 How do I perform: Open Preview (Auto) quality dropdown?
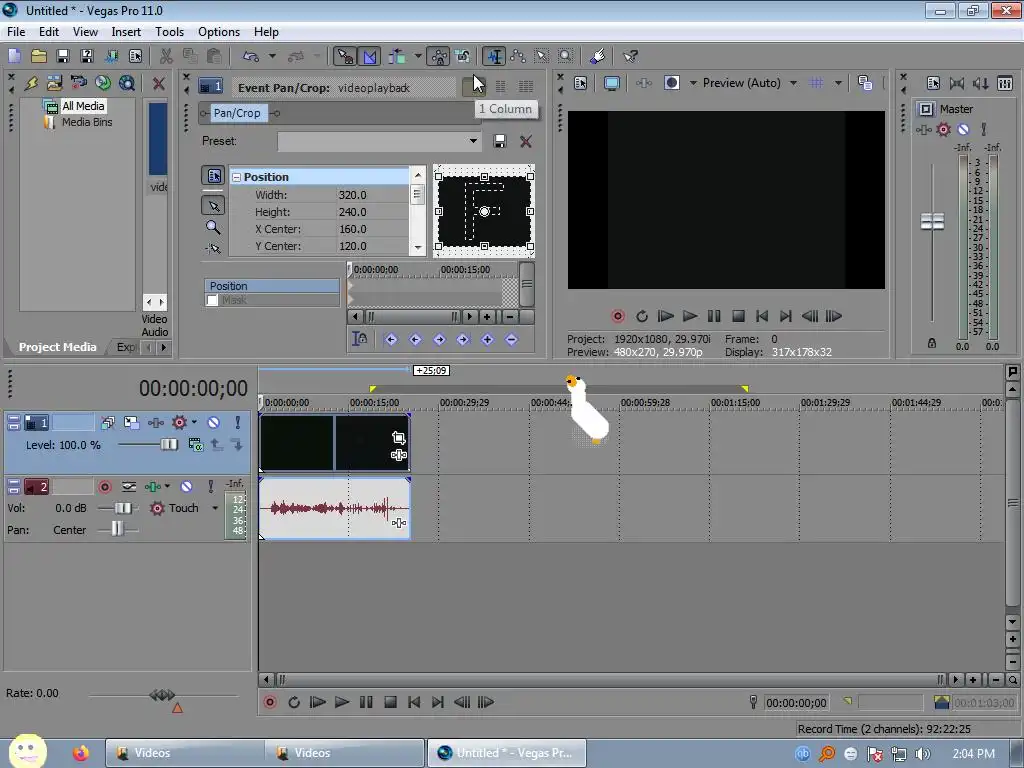coord(793,83)
